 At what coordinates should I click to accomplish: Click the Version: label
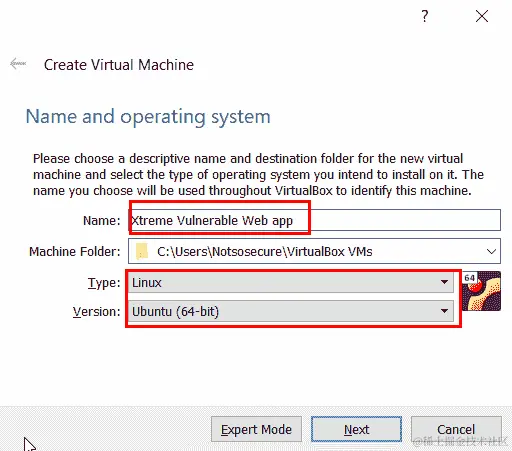pyautogui.click(x=97, y=311)
